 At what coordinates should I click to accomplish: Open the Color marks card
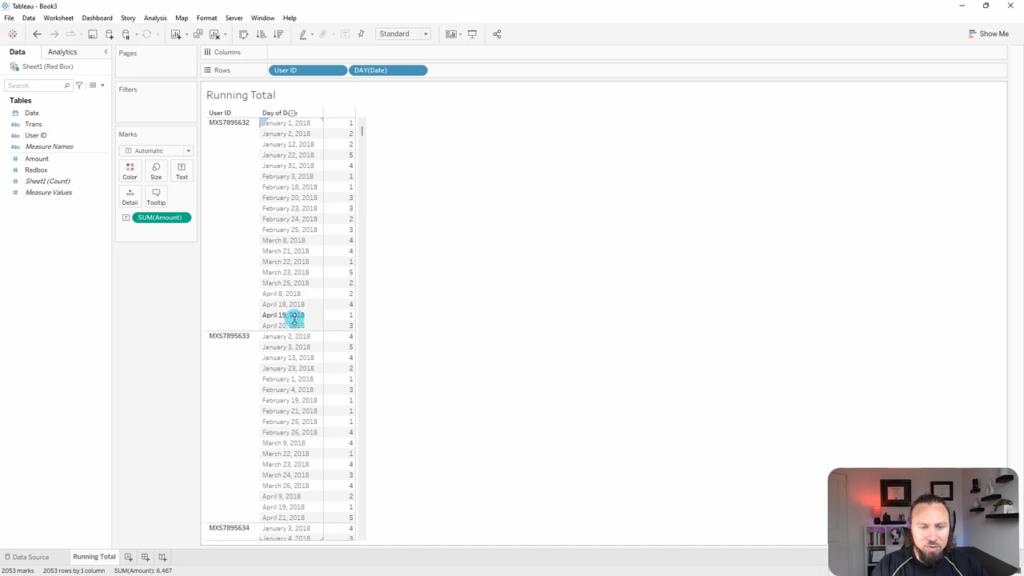[130, 171]
